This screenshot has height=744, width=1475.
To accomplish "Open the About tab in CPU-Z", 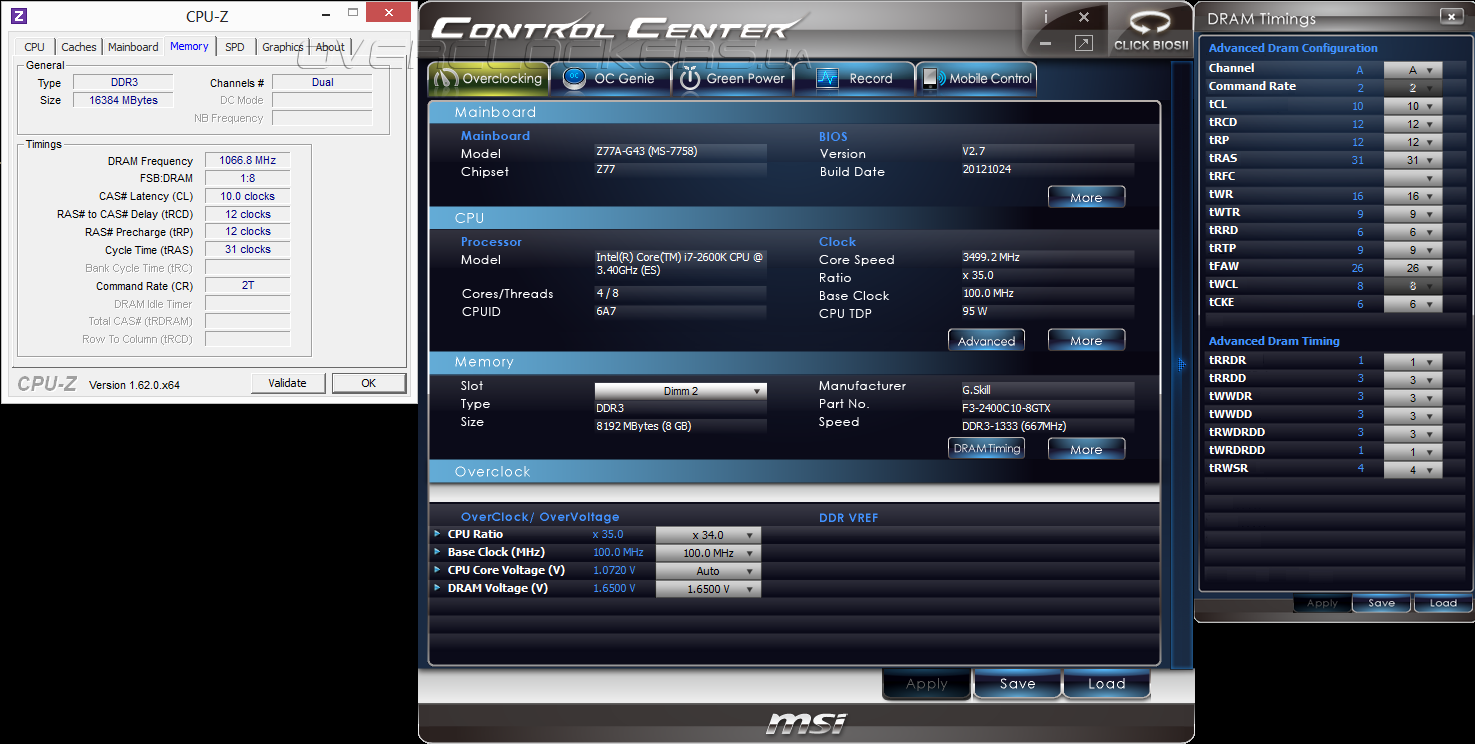I will (330, 47).
